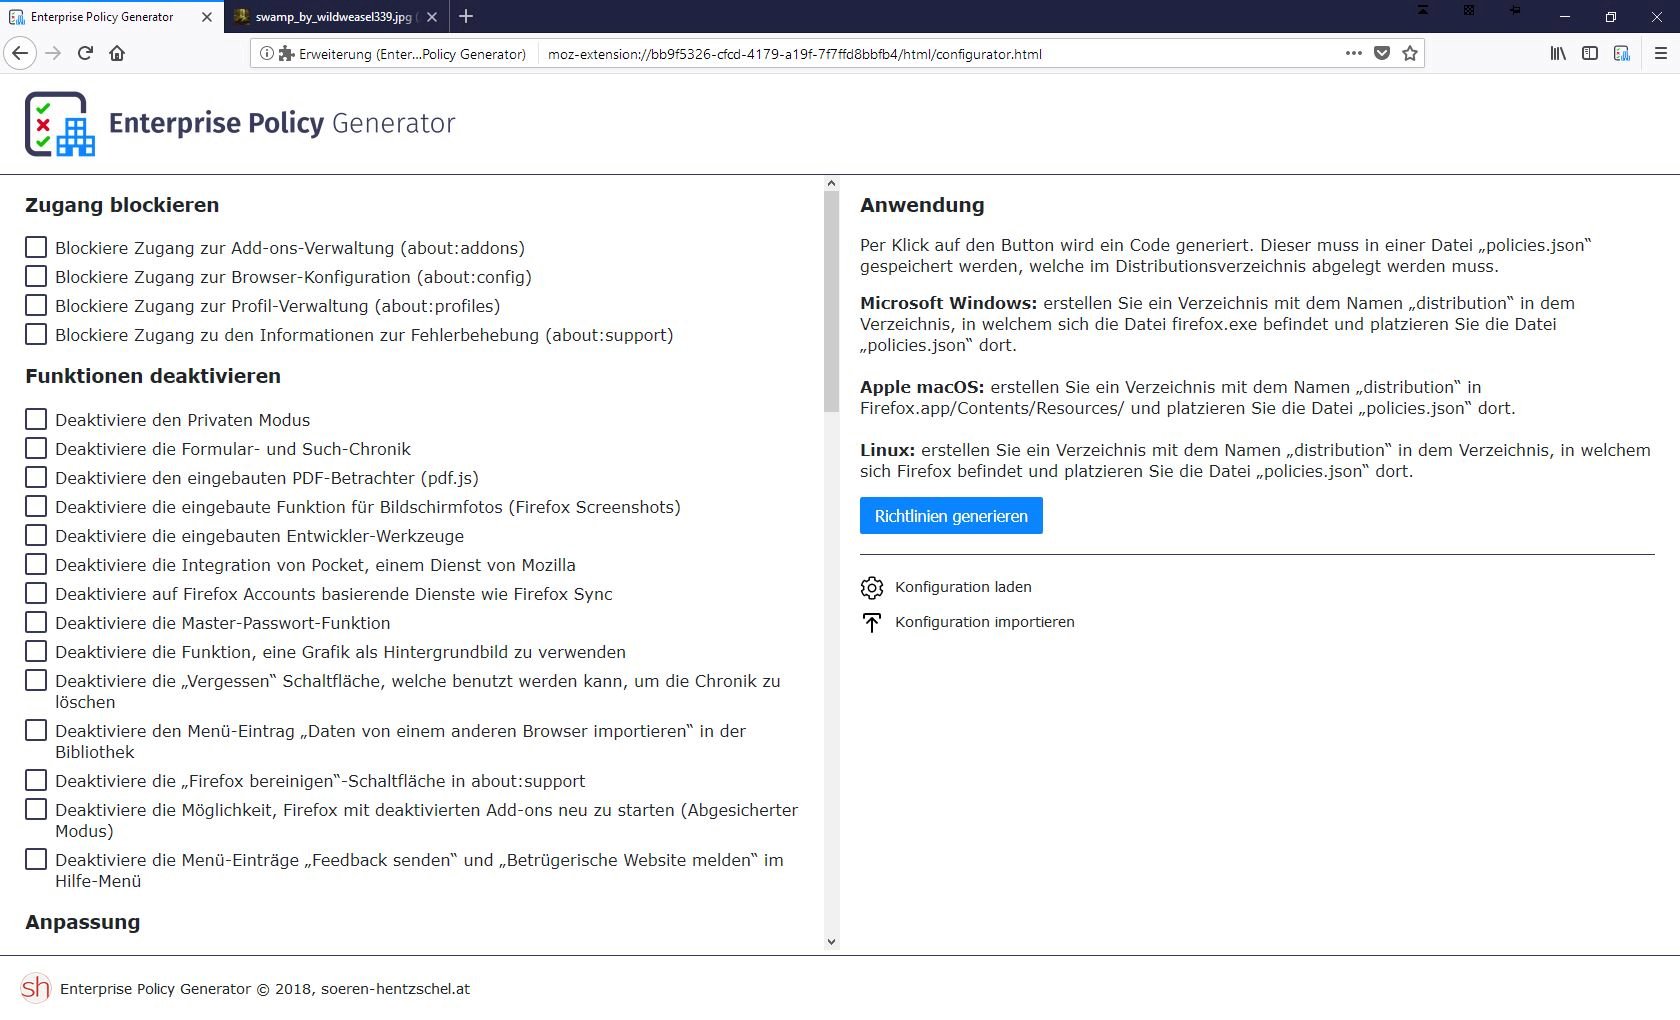
Task: Check Deaktiviere die Master-Passwort-Funktion
Action: point(36,622)
